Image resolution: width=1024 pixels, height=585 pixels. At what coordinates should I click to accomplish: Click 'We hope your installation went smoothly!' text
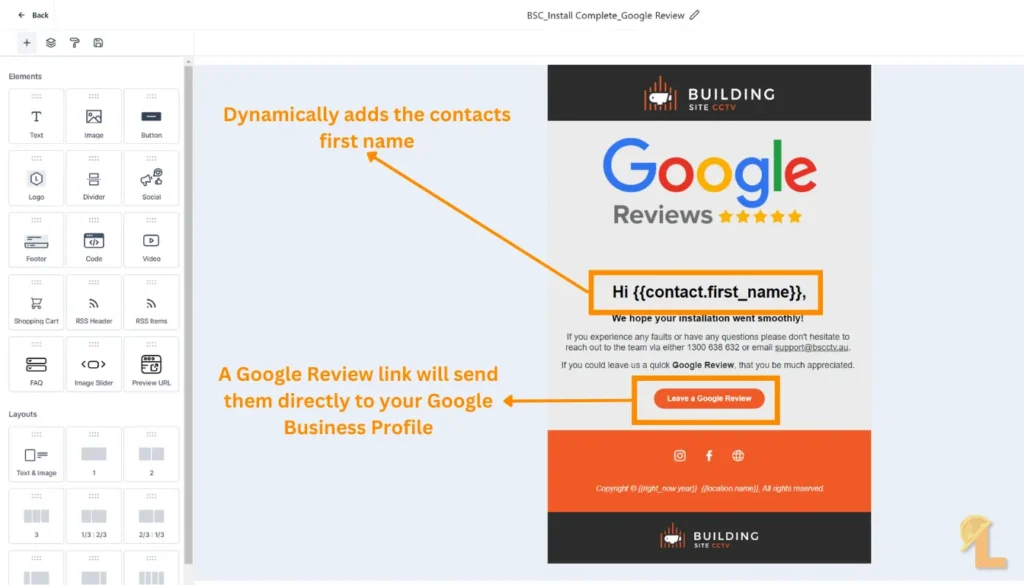click(x=707, y=319)
